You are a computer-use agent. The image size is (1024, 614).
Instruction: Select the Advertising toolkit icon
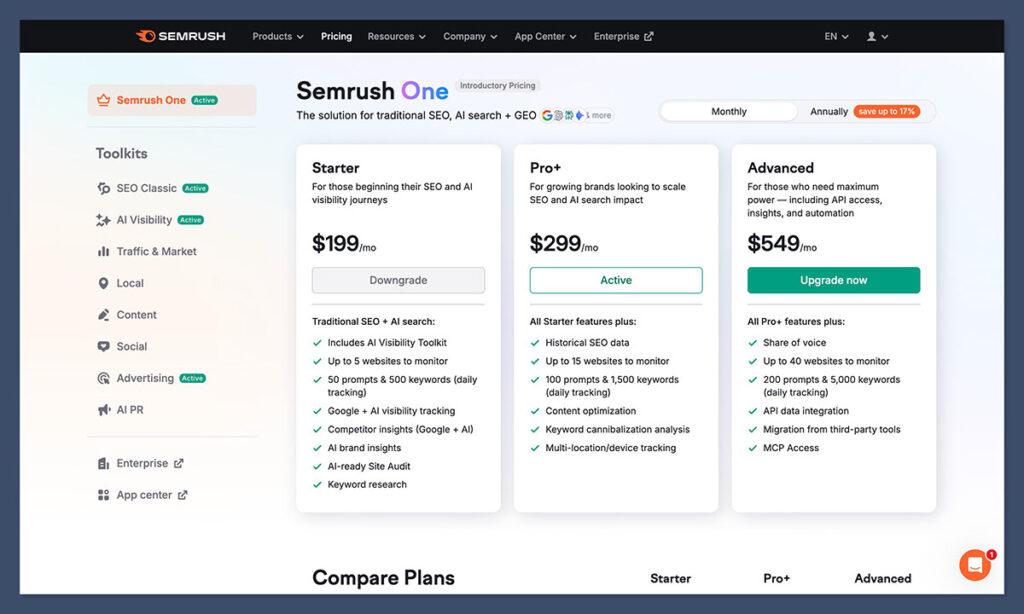[101, 378]
